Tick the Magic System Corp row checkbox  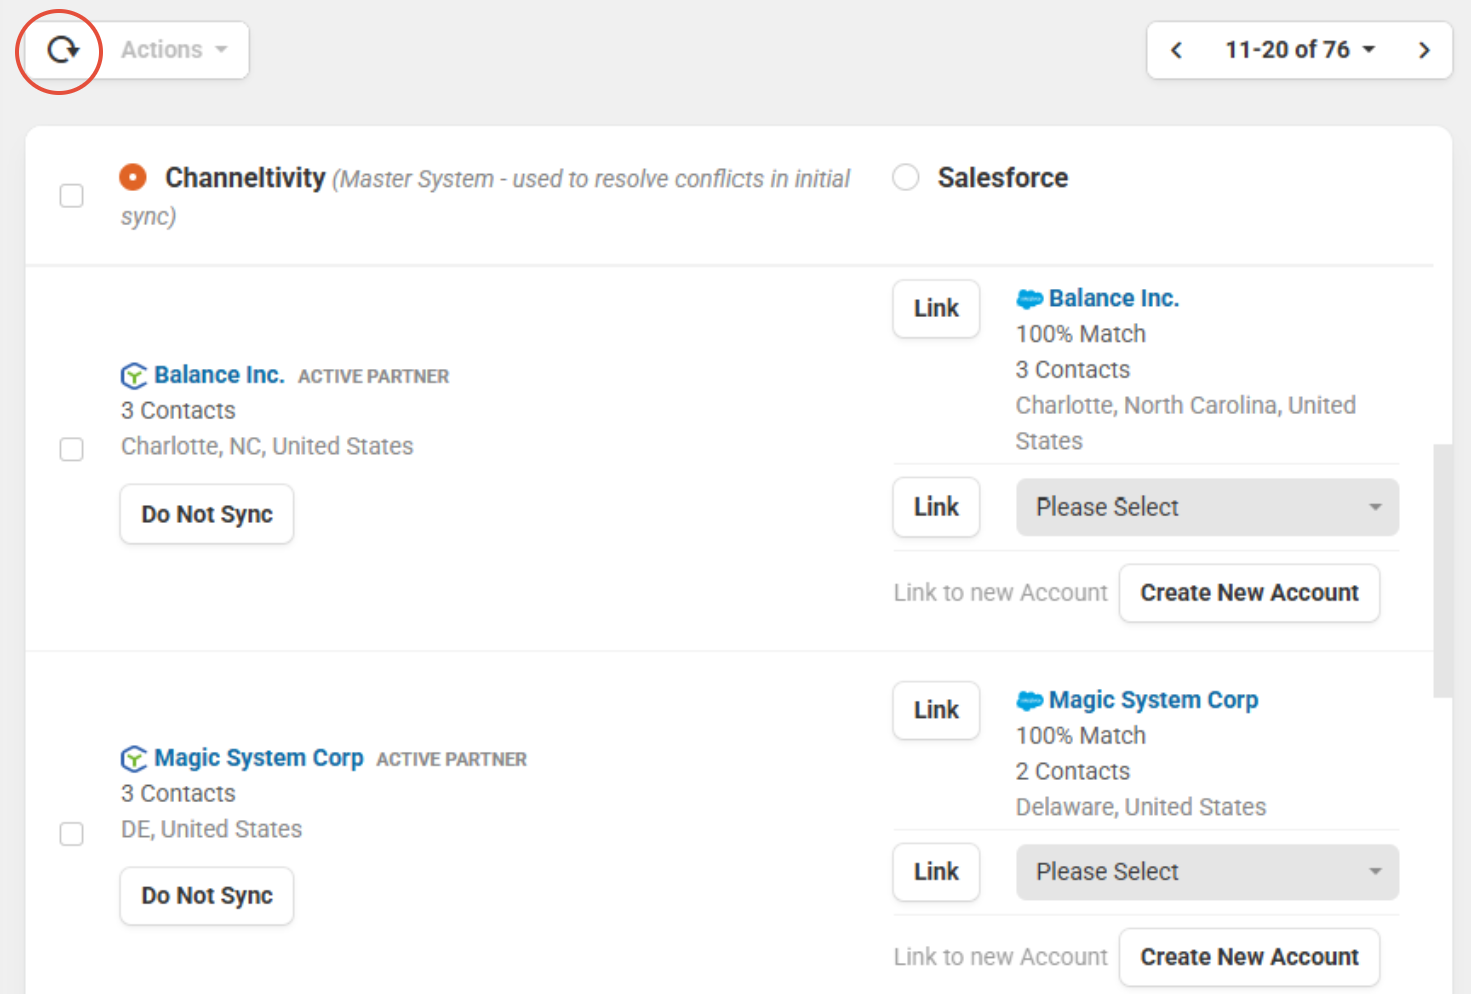point(72,833)
